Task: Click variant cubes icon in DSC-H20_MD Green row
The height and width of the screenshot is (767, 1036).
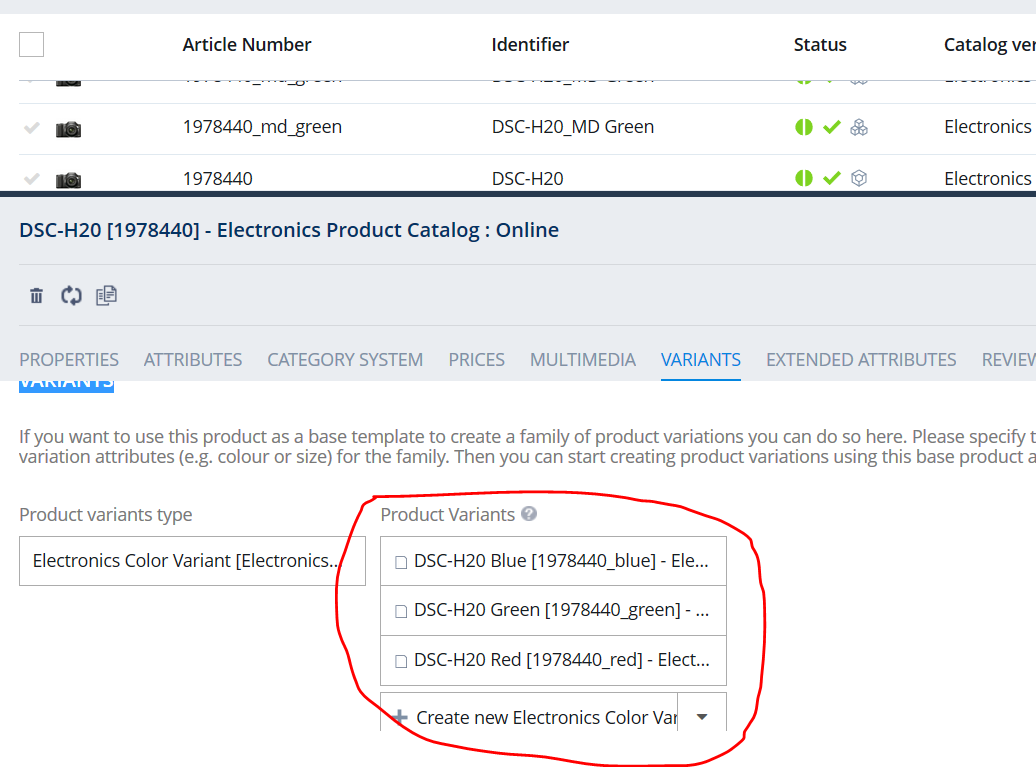Action: click(x=859, y=127)
